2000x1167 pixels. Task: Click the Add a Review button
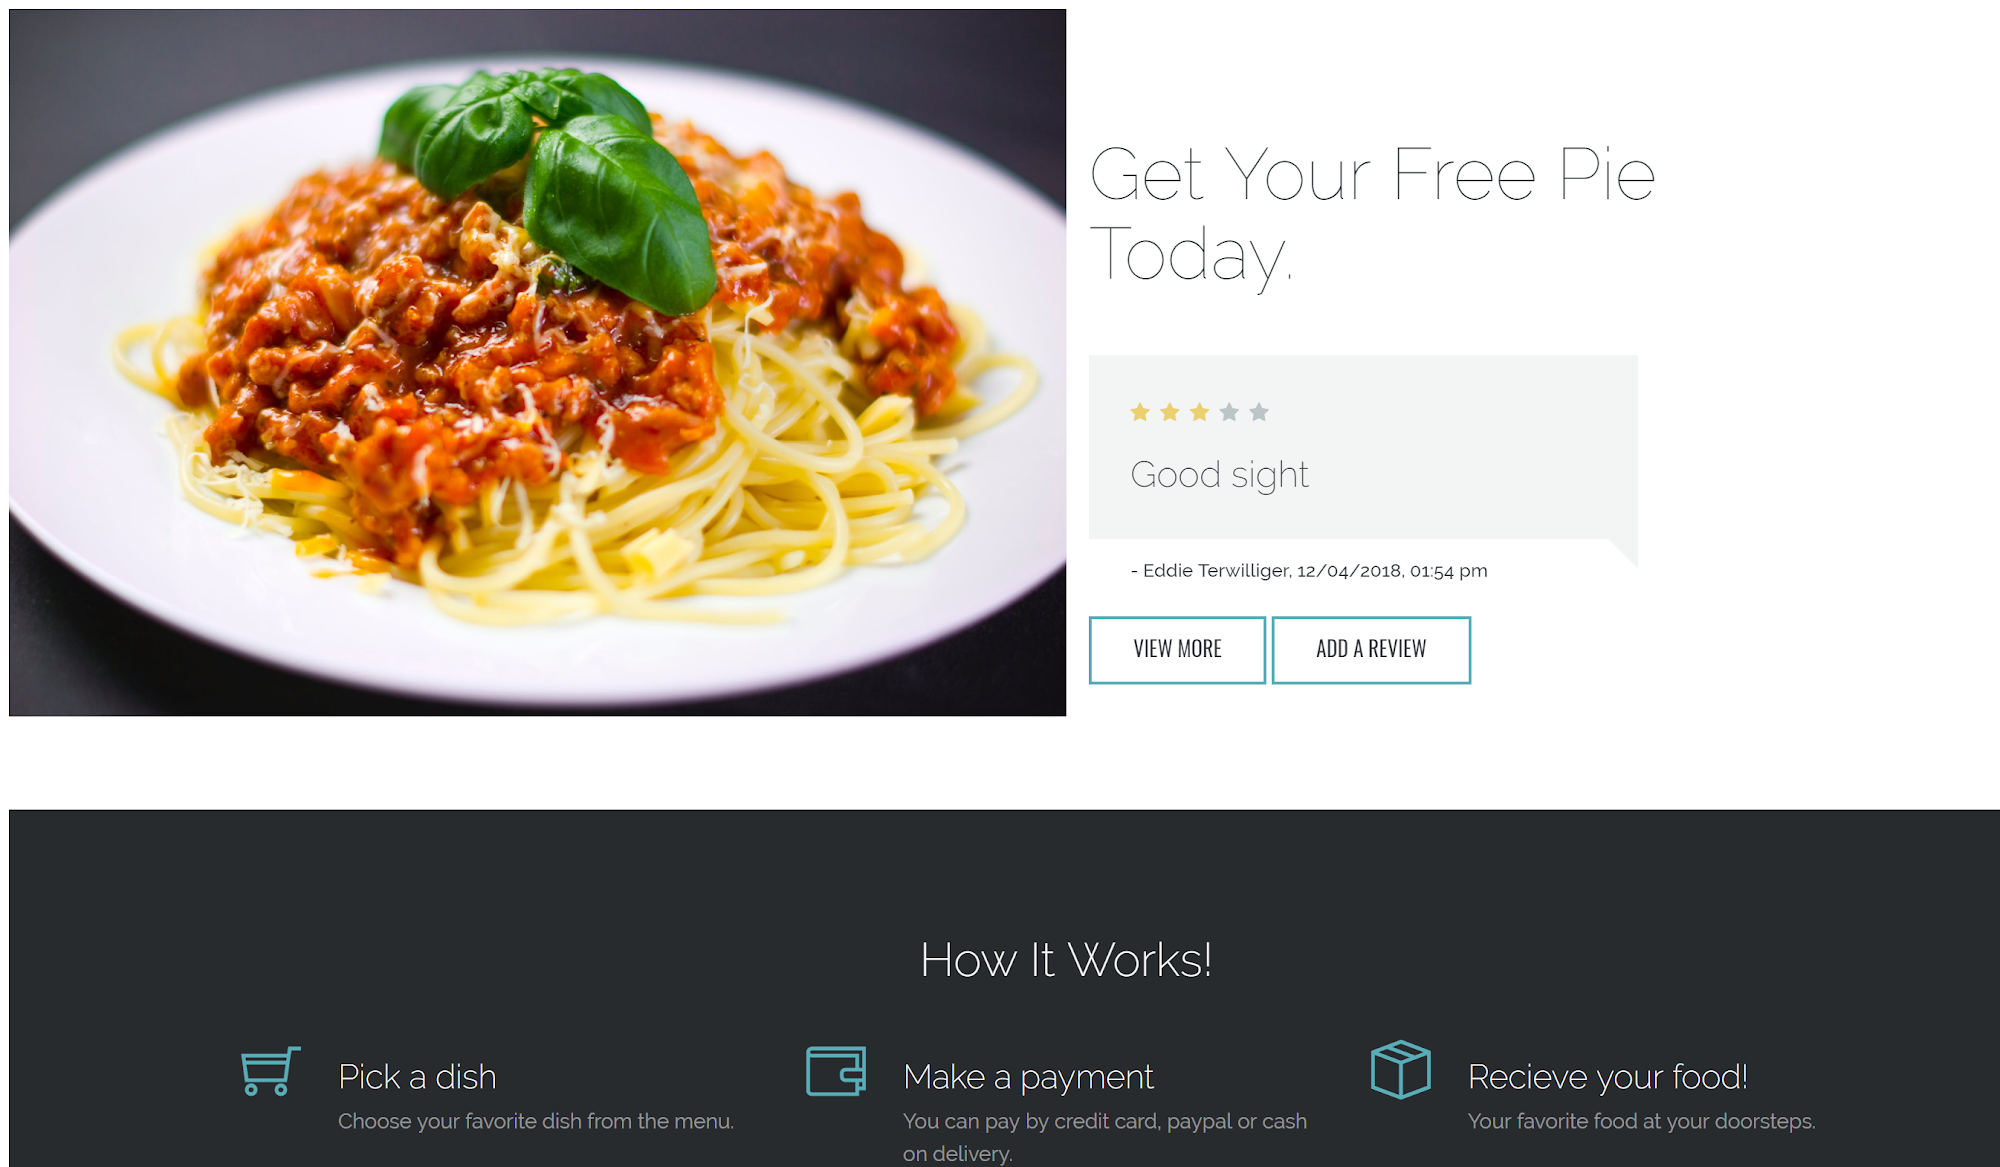[x=1371, y=650]
